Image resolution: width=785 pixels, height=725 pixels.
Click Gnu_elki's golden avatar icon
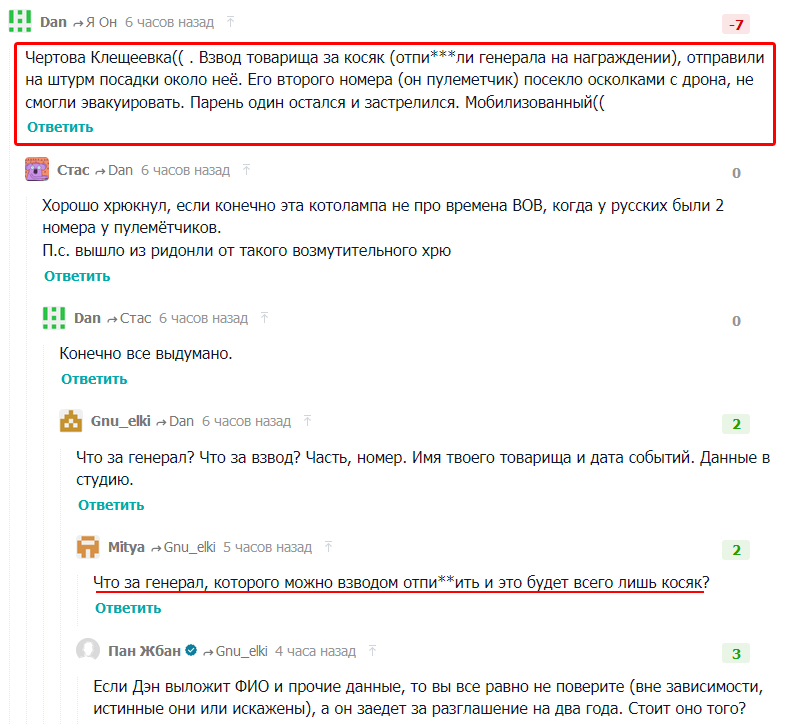pyautogui.click(x=71, y=421)
